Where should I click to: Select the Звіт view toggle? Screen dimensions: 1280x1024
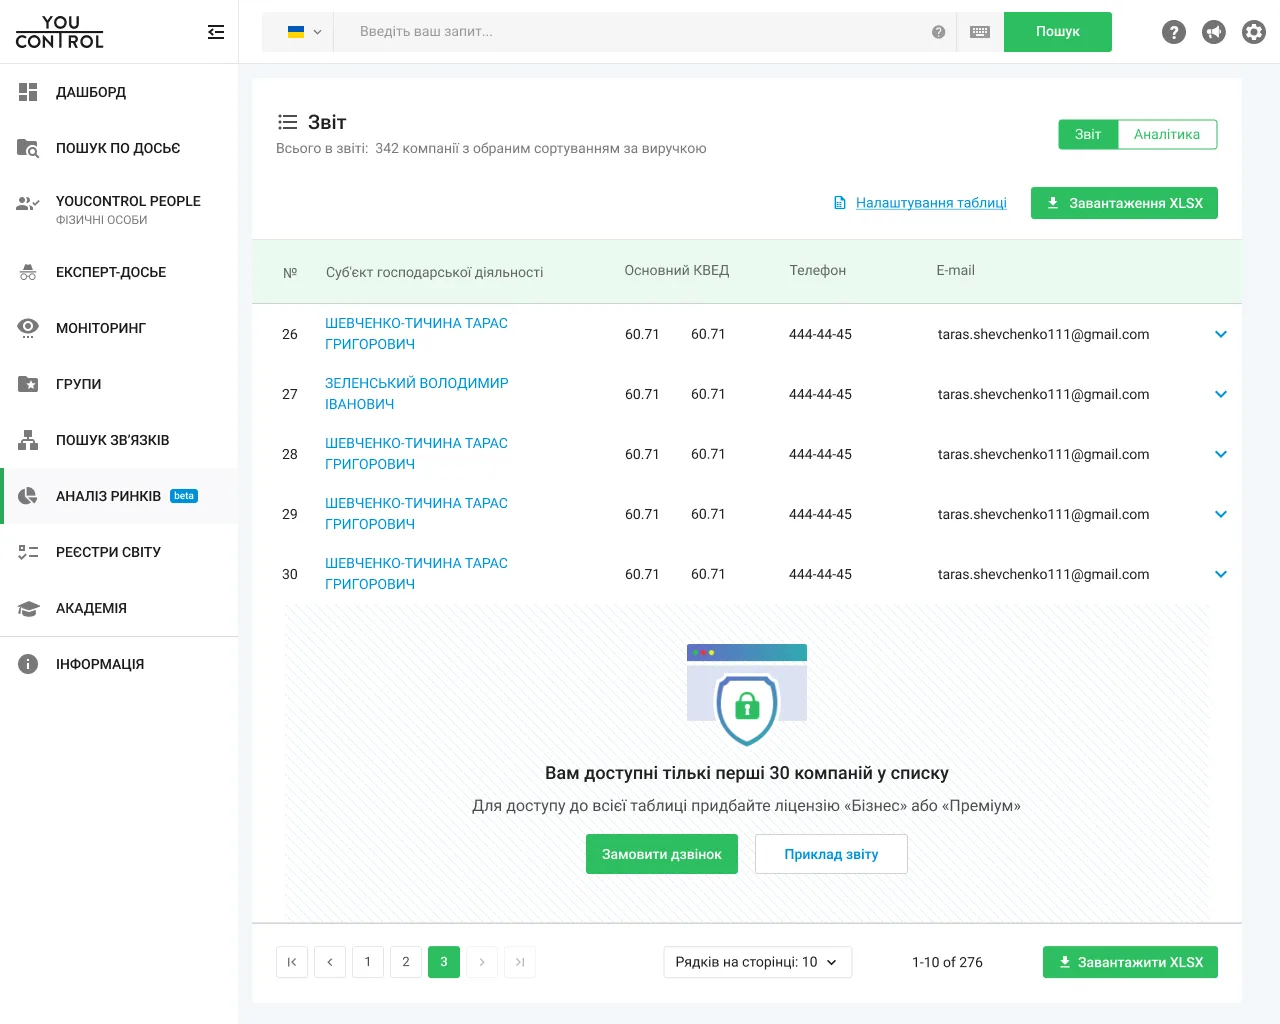pyautogui.click(x=1088, y=134)
